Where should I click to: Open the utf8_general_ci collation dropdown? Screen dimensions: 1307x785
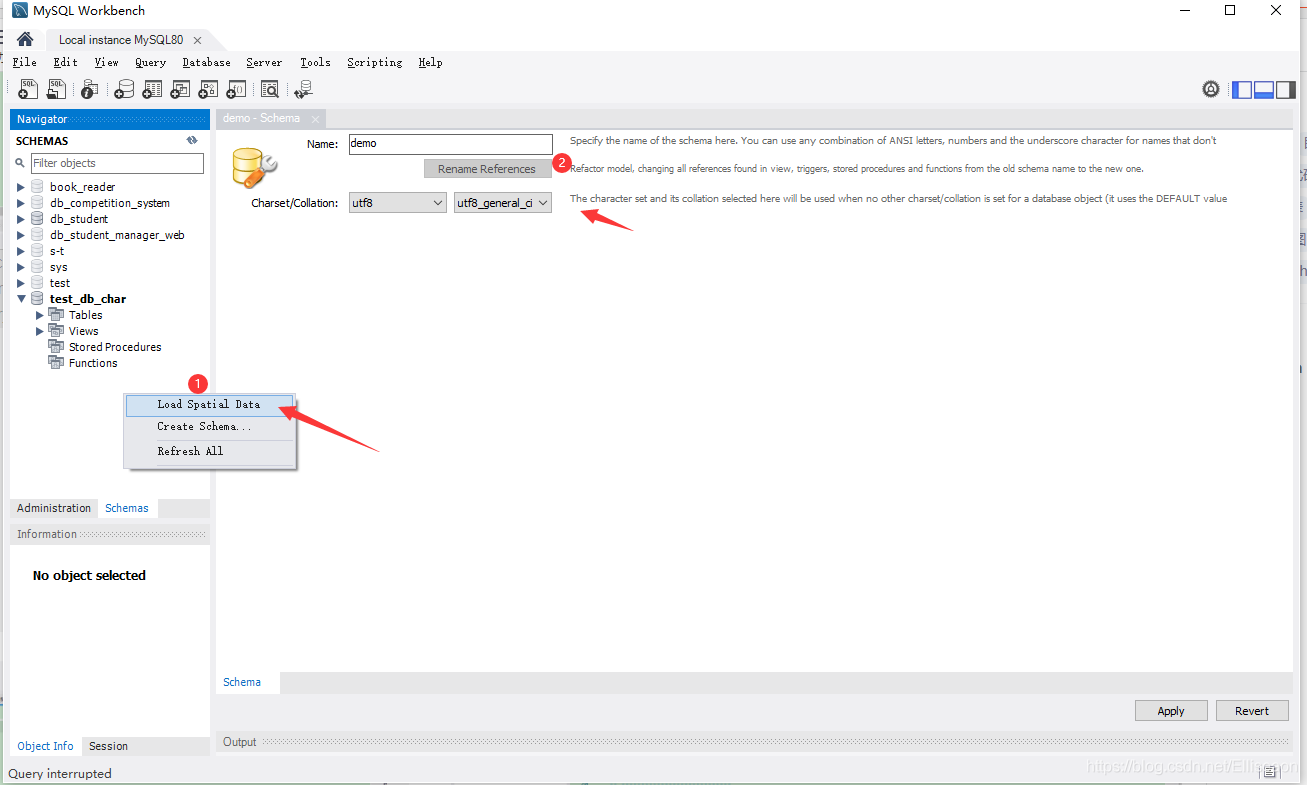tap(503, 203)
